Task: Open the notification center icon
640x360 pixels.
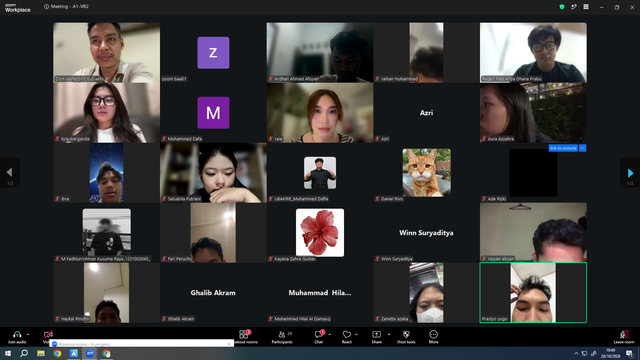Action: (629, 353)
